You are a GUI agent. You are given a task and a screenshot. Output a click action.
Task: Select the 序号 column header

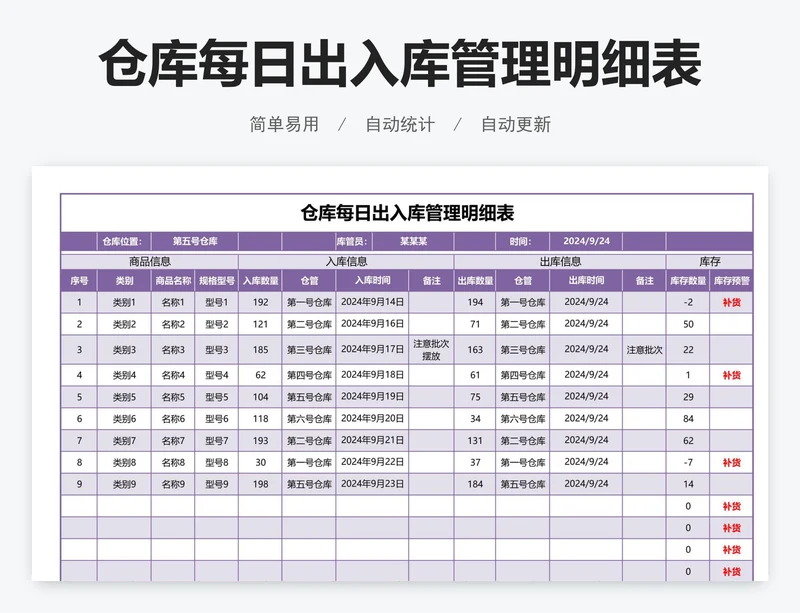coord(79,281)
